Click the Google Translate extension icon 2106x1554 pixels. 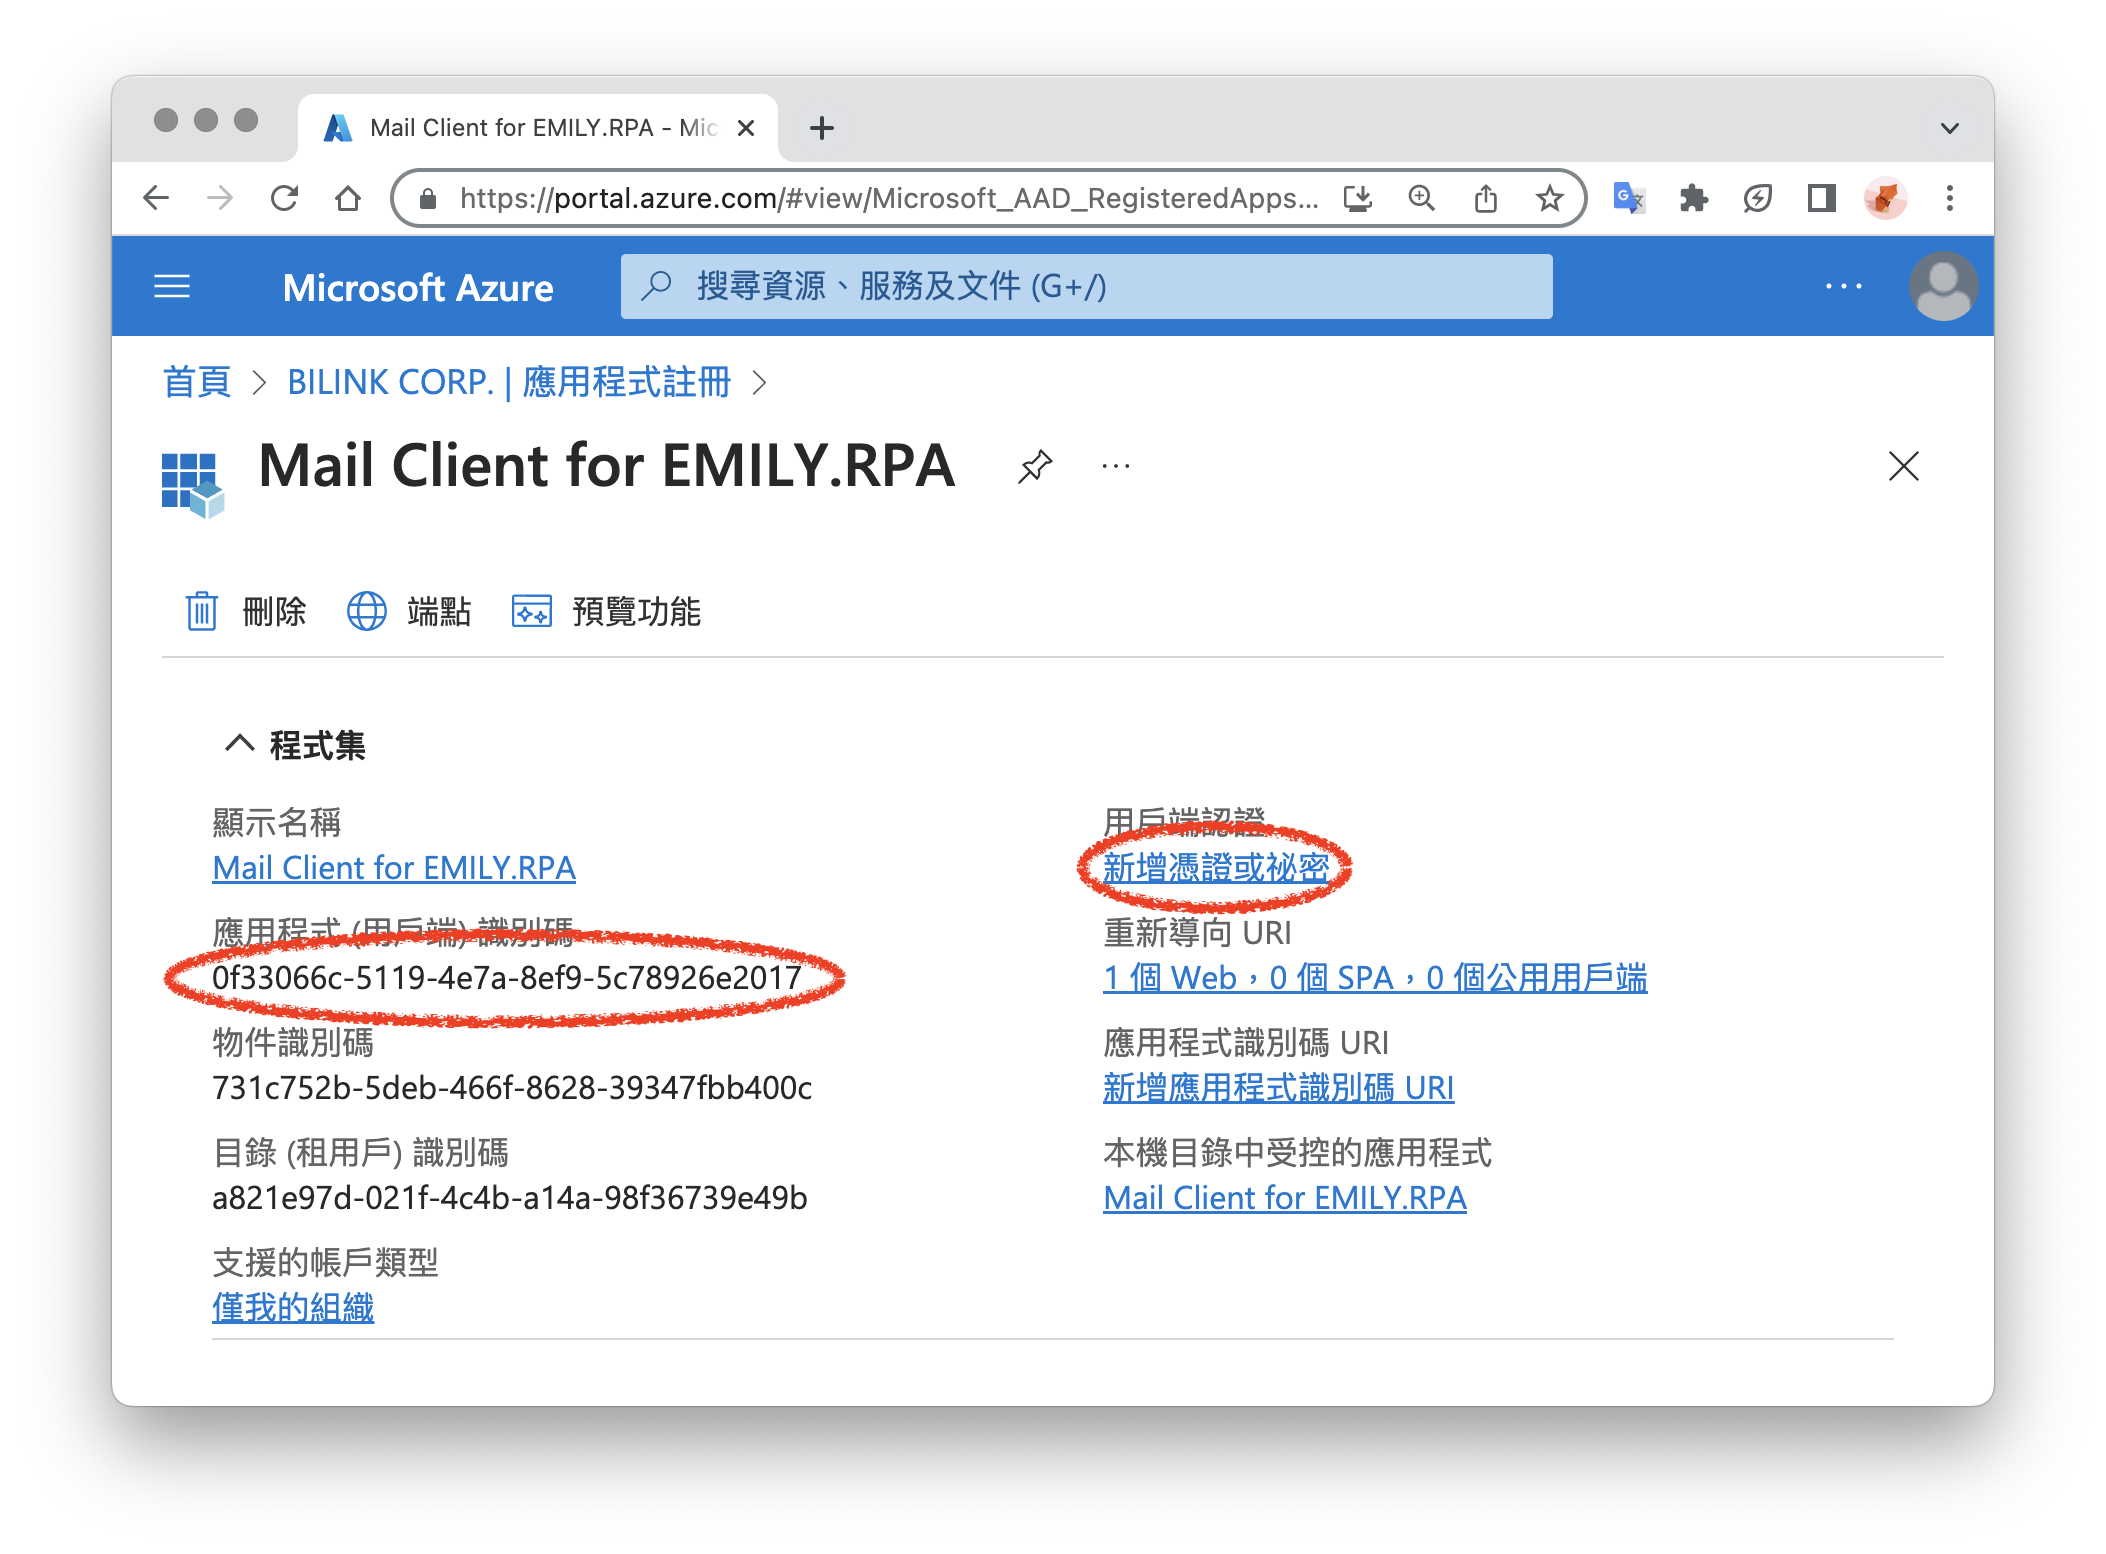1629,198
